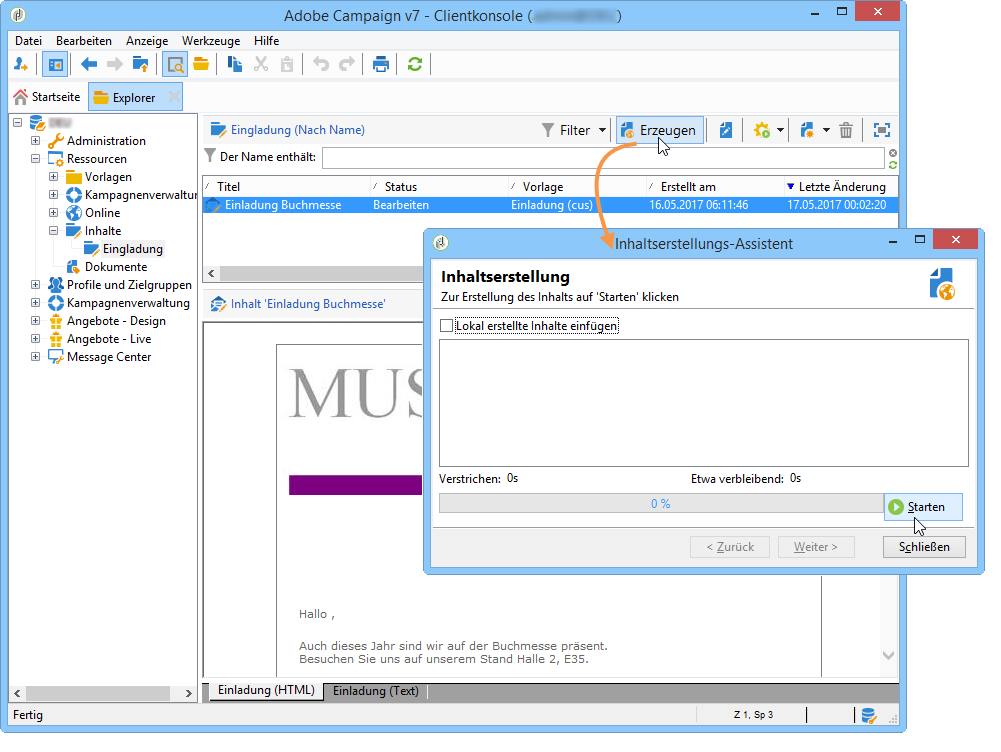The width and height of the screenshot is (1001, 752).
Task: Click the paste clipboard toolbar icon
Action: tap(287, 64)
